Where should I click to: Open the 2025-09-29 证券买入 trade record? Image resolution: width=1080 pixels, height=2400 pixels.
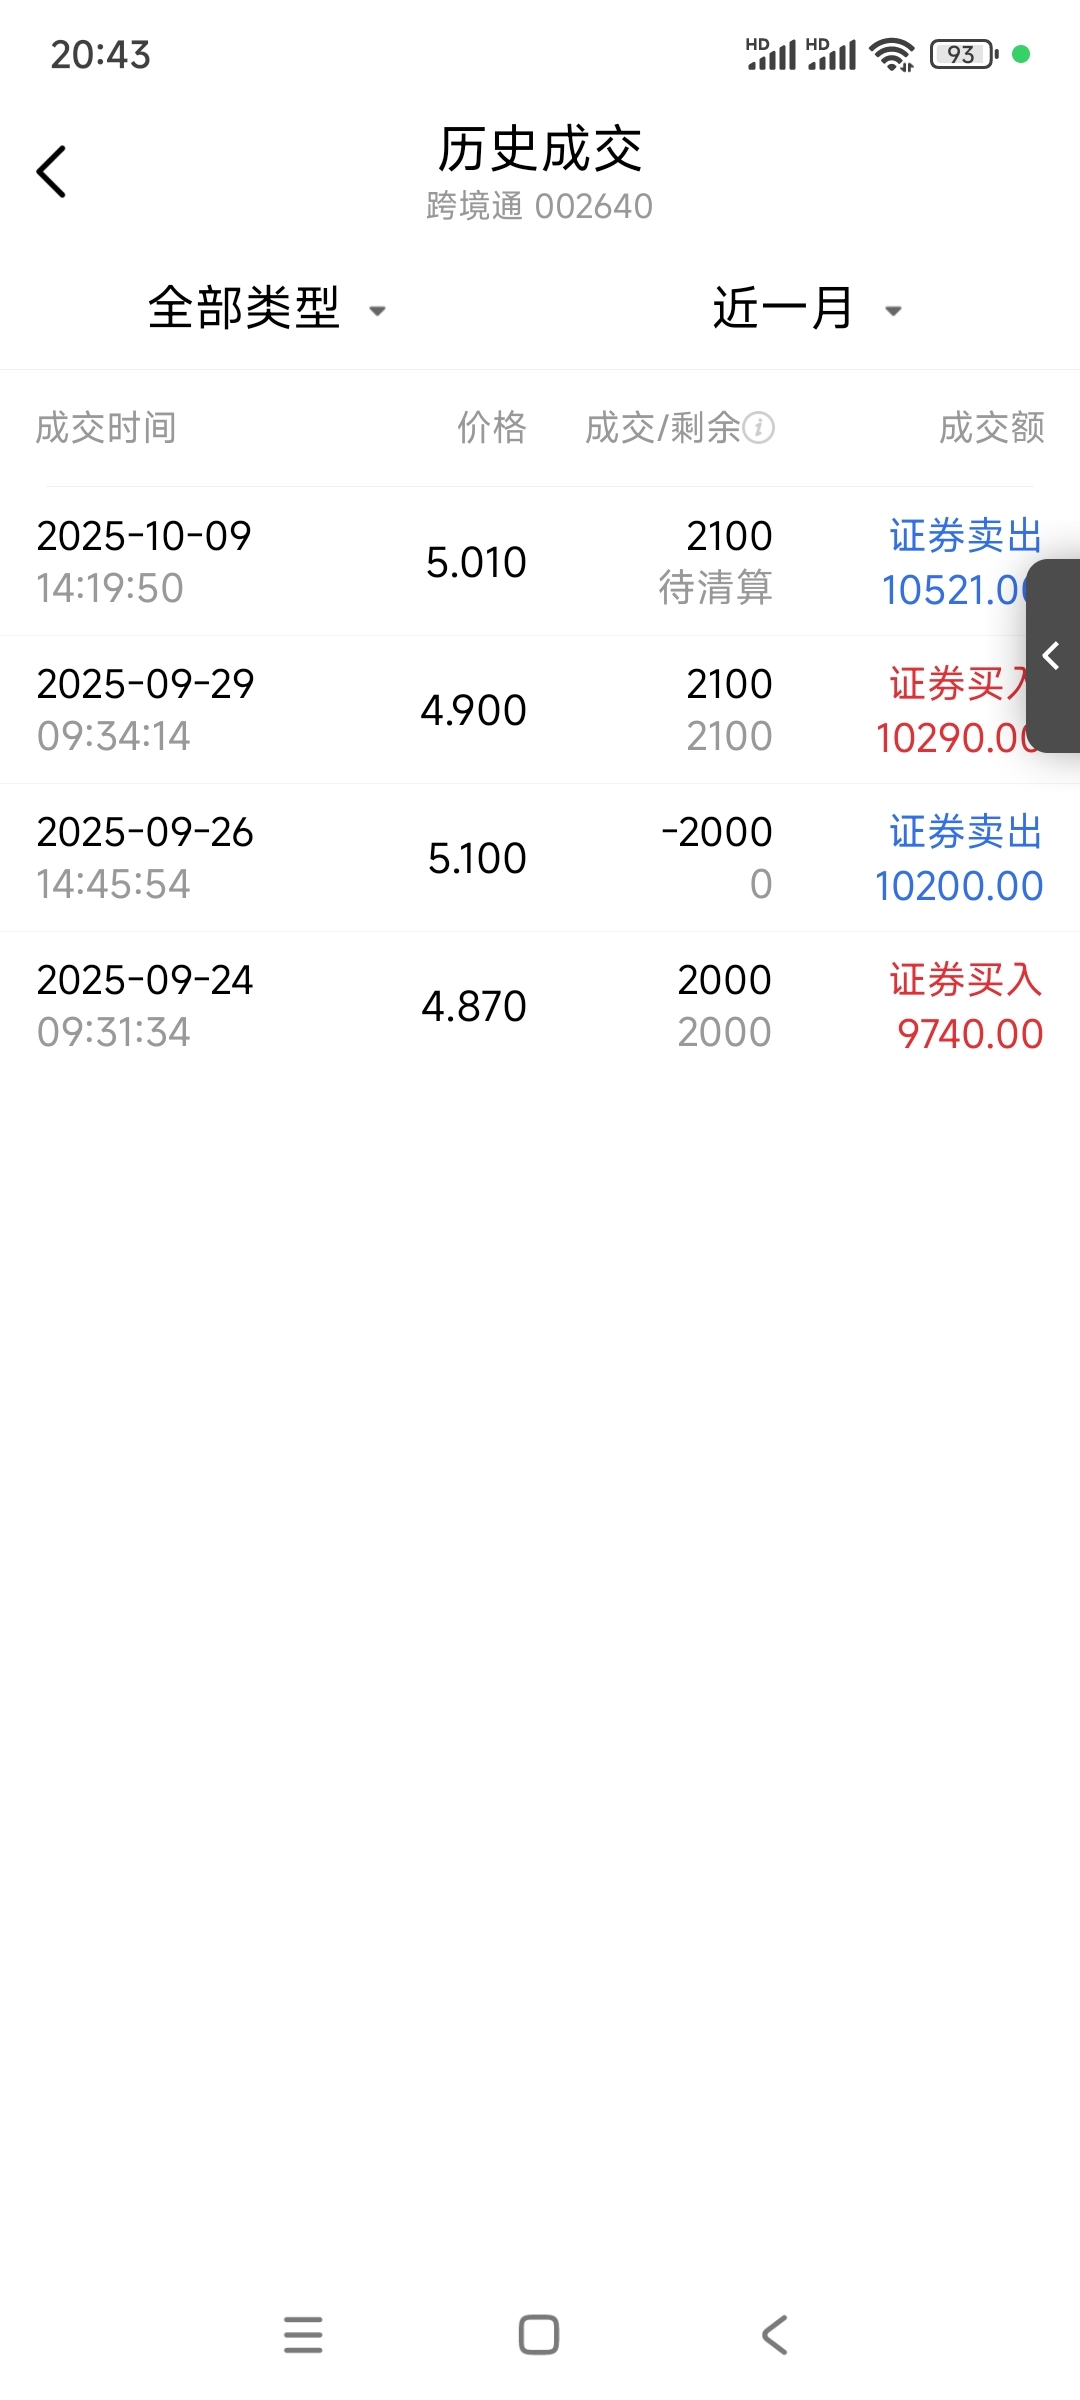coord(540,710)
